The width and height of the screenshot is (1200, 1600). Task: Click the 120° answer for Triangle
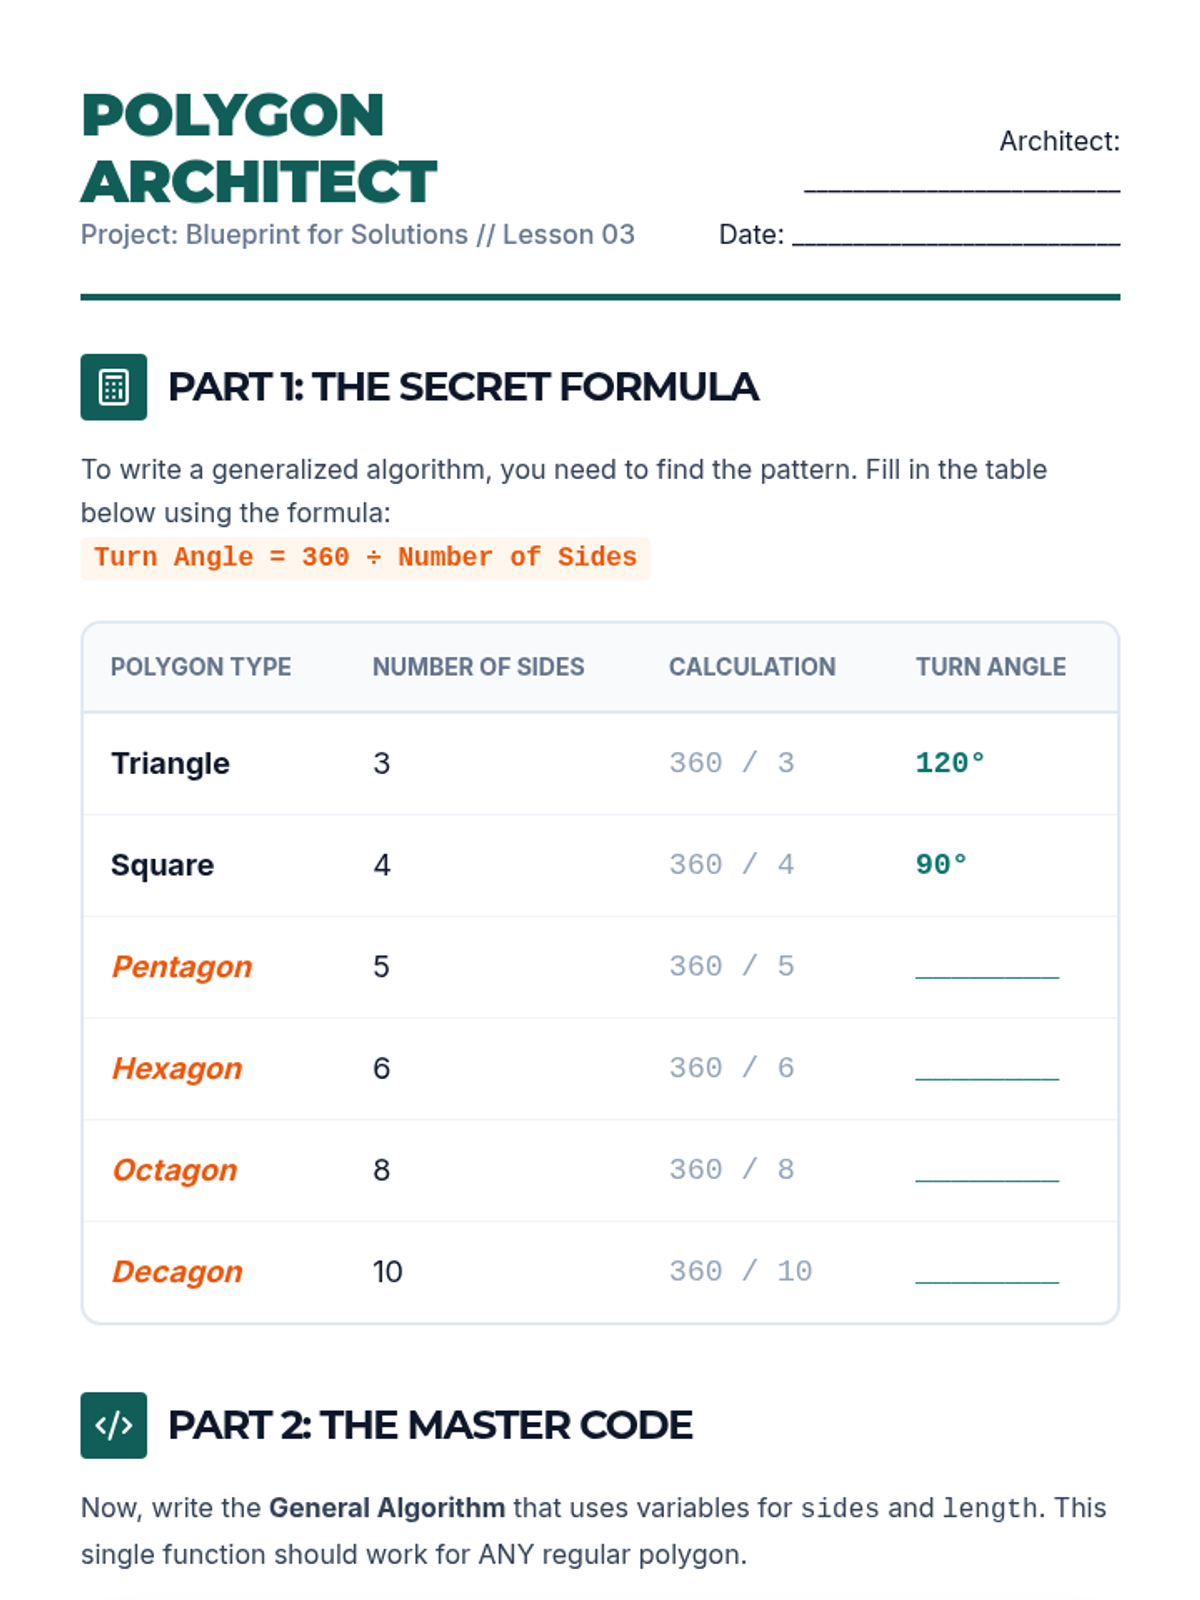click(x=950, y=763)
